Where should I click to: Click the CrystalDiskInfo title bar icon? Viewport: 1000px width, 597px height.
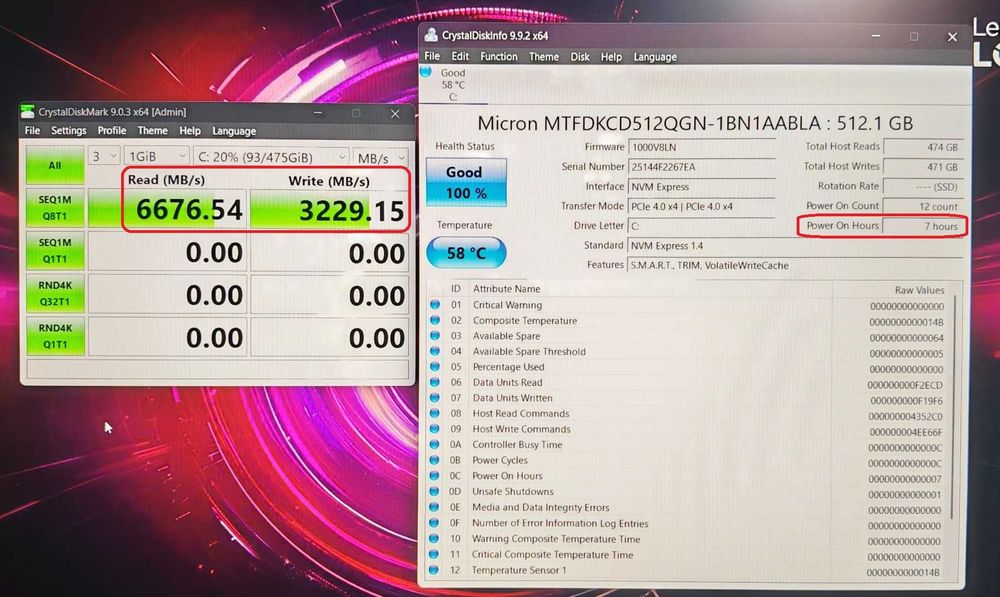432,35
